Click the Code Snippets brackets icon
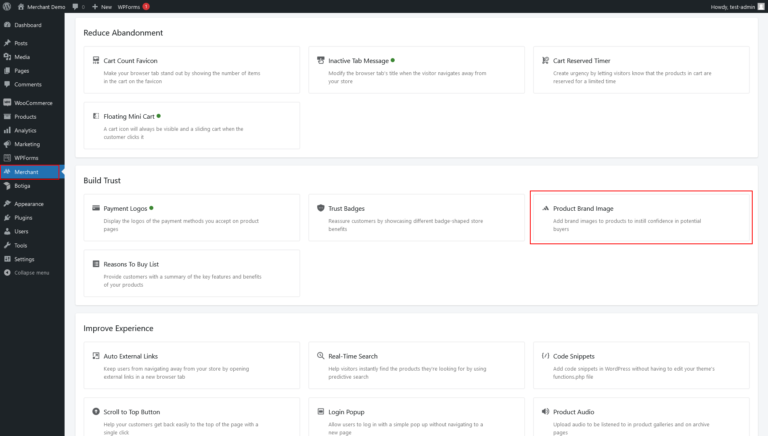 [x=546, y=356]
